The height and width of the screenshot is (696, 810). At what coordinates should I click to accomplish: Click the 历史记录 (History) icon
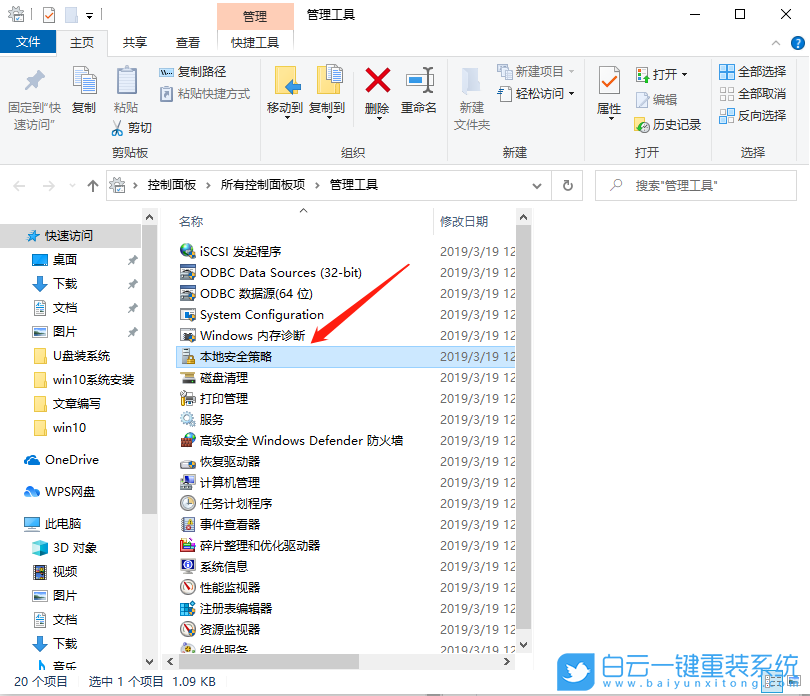coord(668,124)
